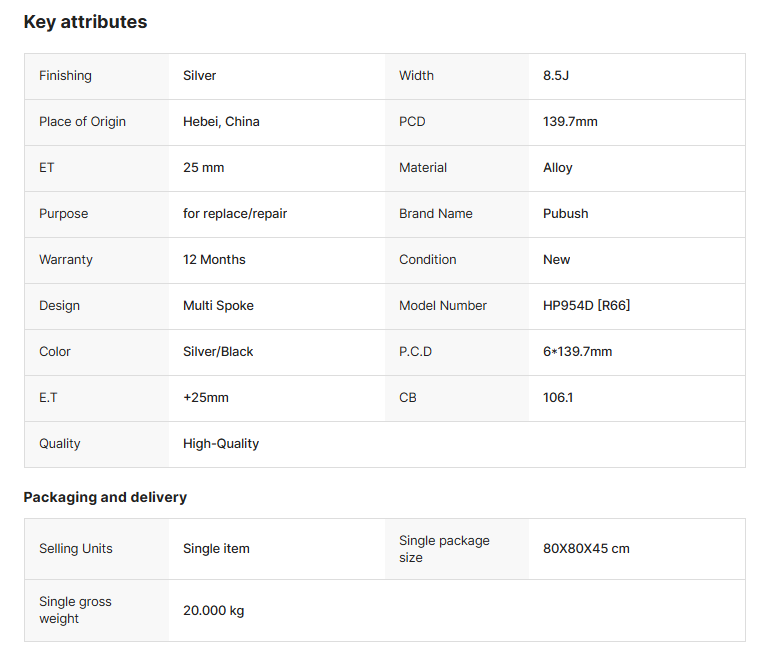Screen dimensions: 775x656
Task: Select the Hebei, China origin value
Action: pos(221,122)
